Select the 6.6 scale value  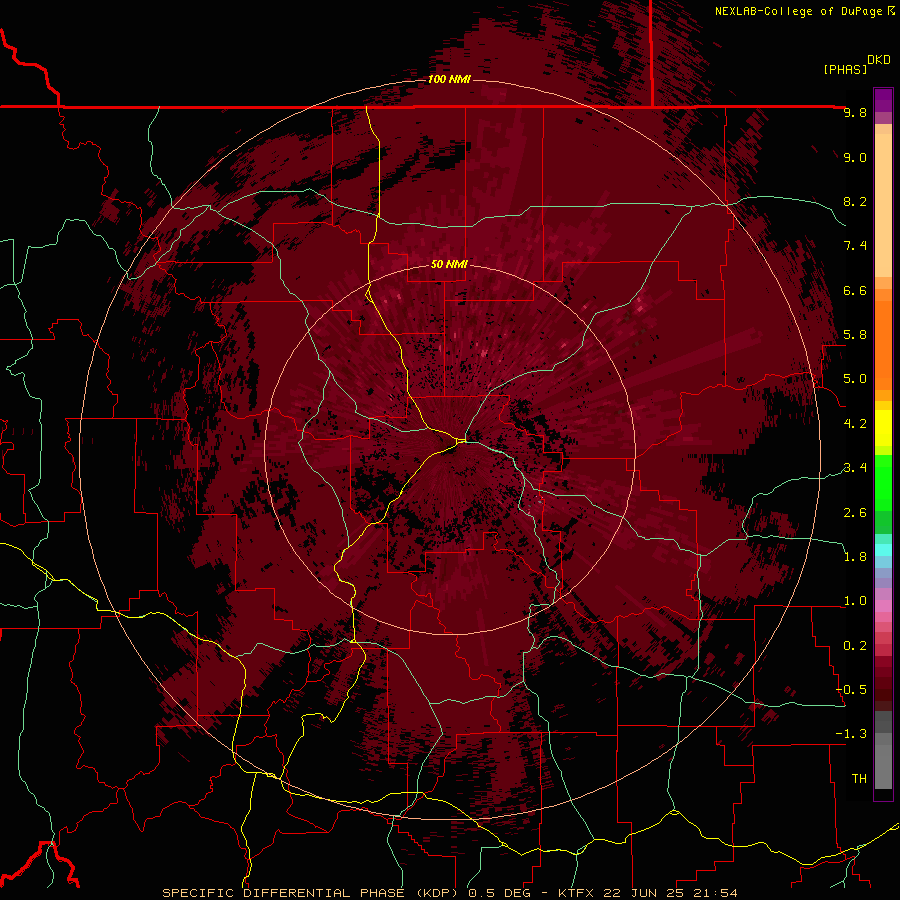coord(855,290)
